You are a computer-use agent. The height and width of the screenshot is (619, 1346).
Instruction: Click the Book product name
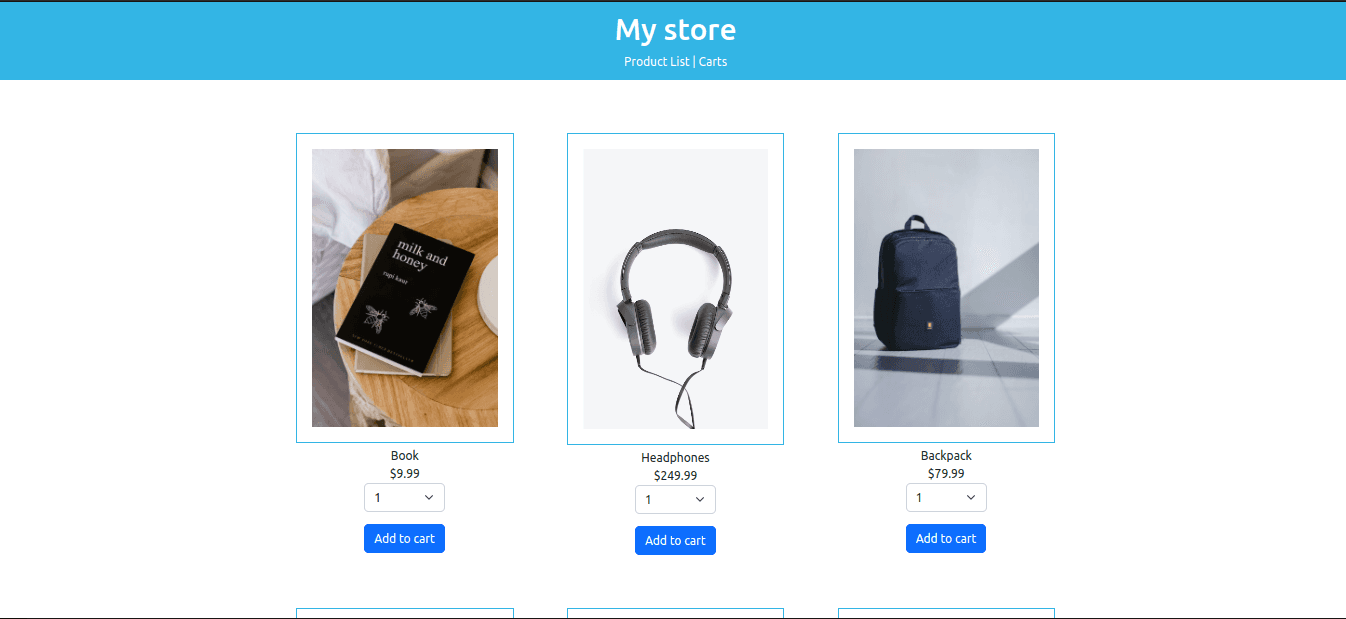tap(405, 456)
